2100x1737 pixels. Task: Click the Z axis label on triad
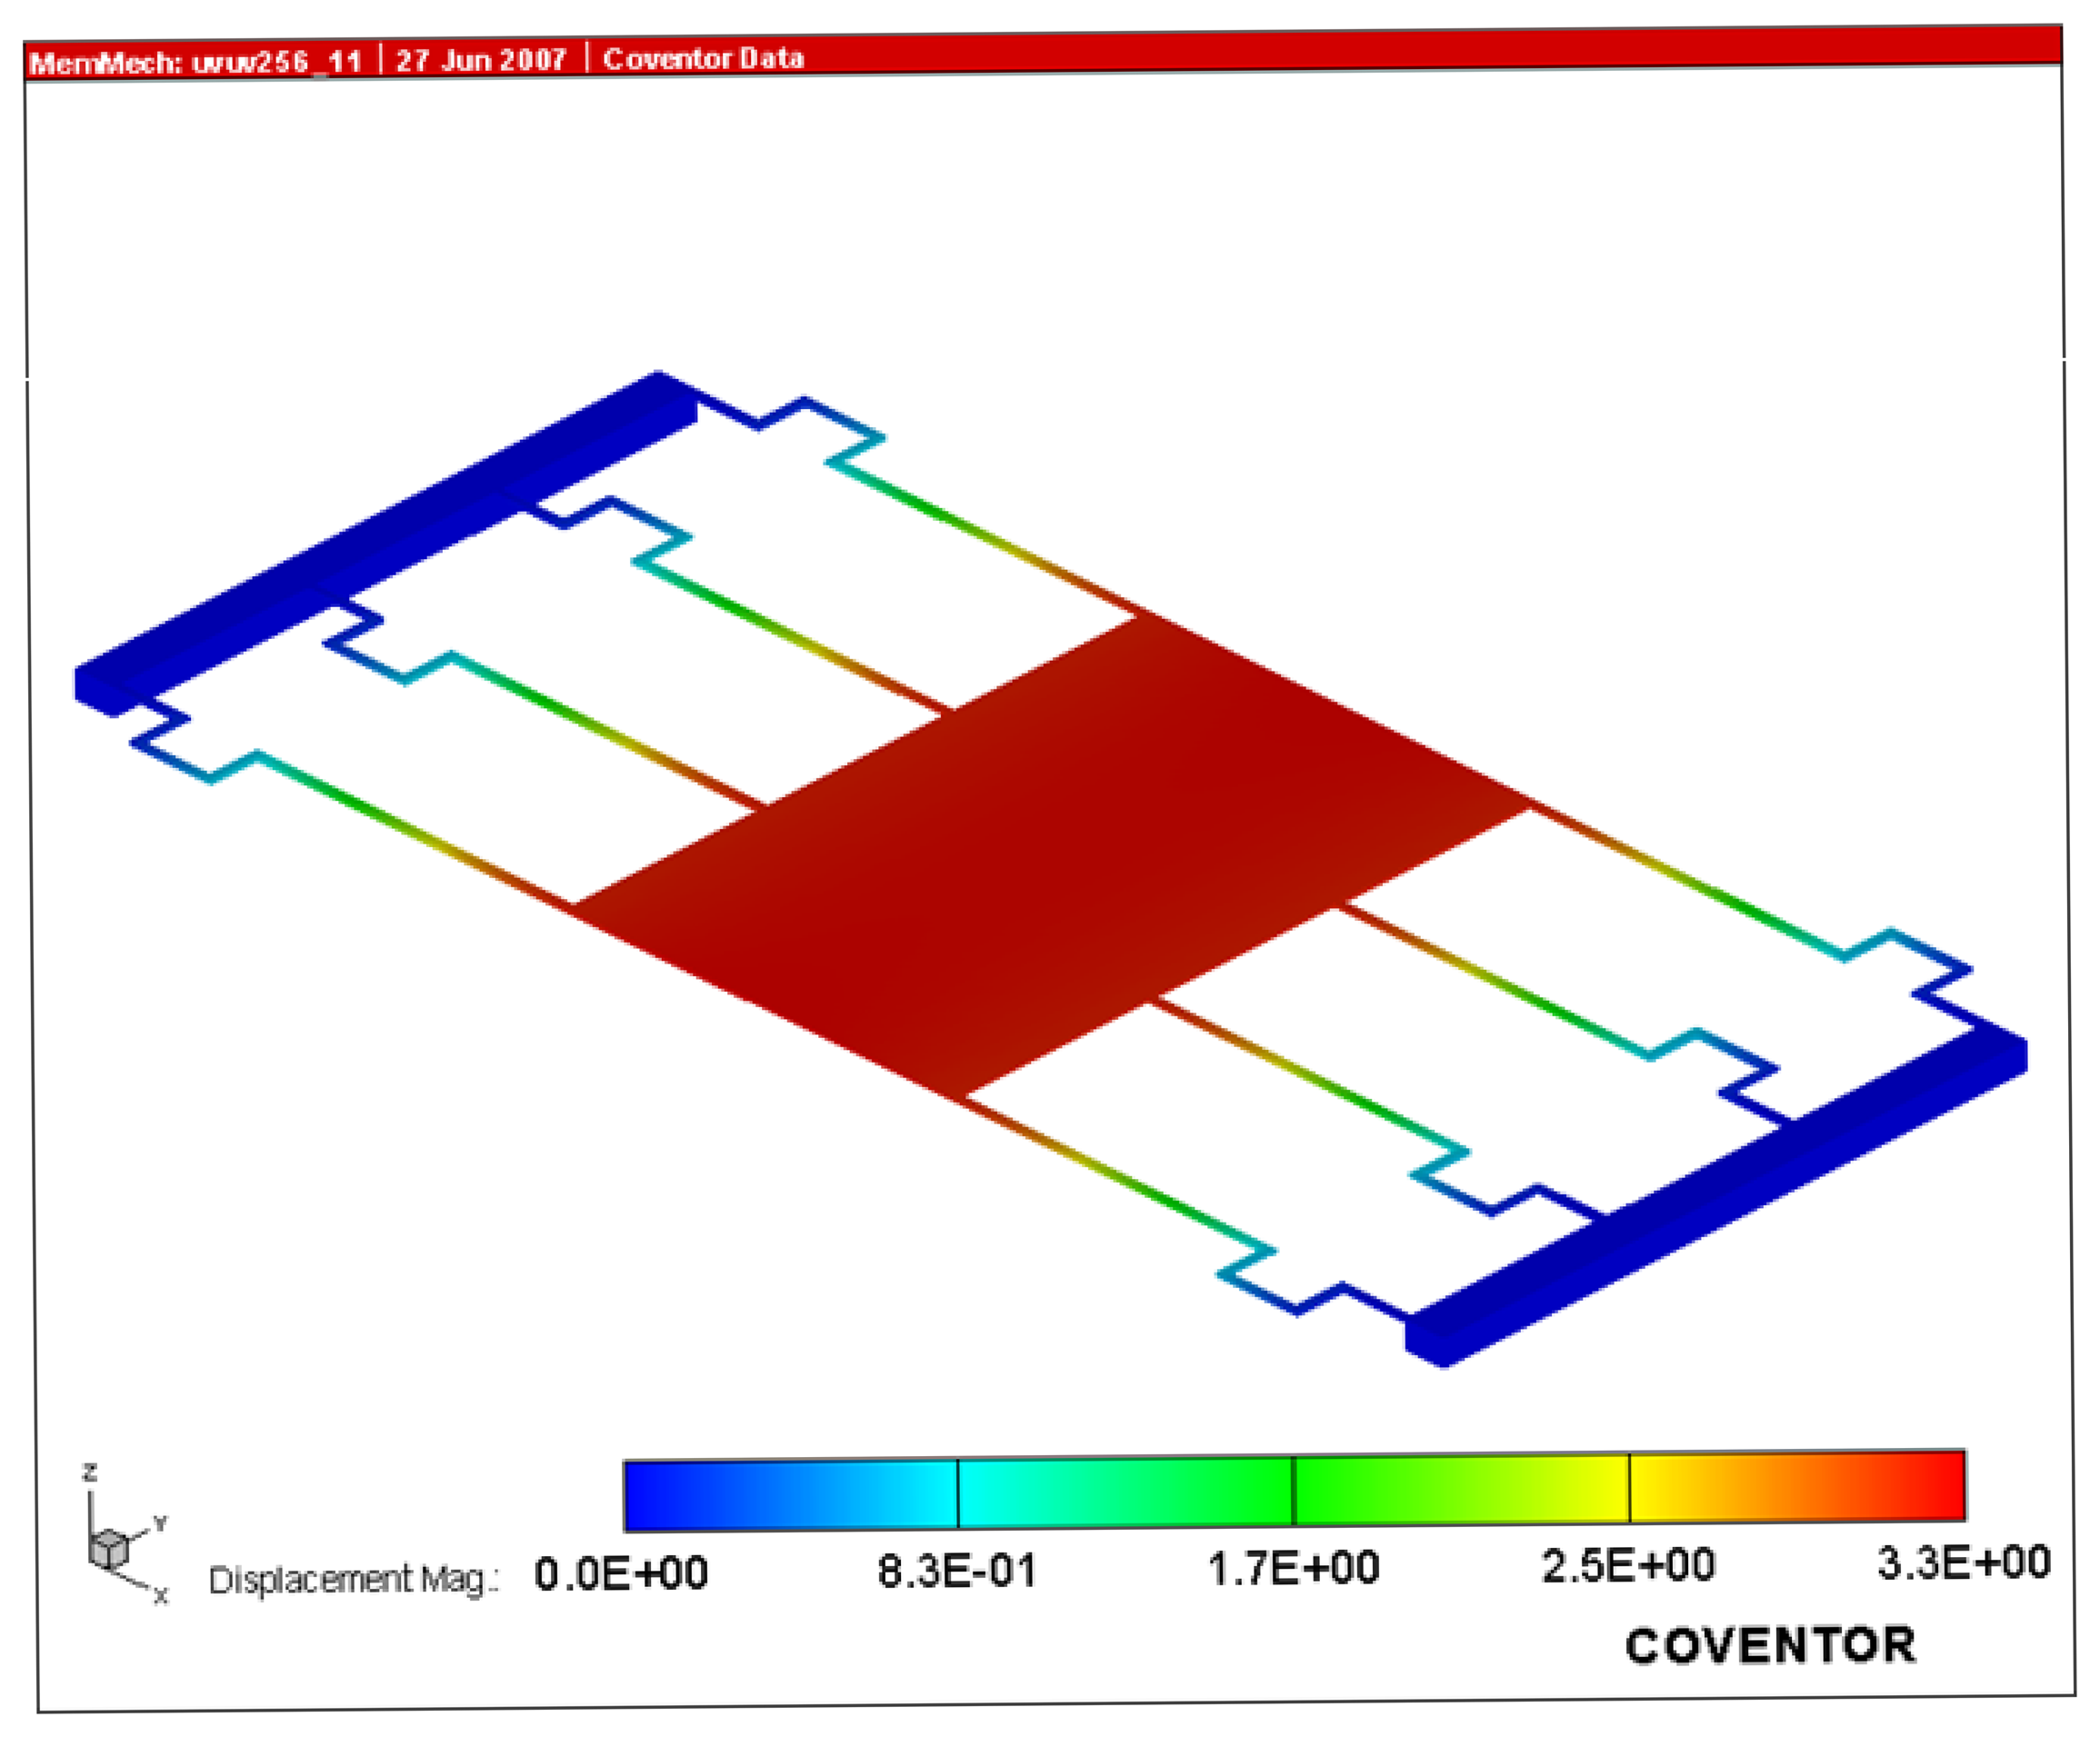[x=90, y=1472]
